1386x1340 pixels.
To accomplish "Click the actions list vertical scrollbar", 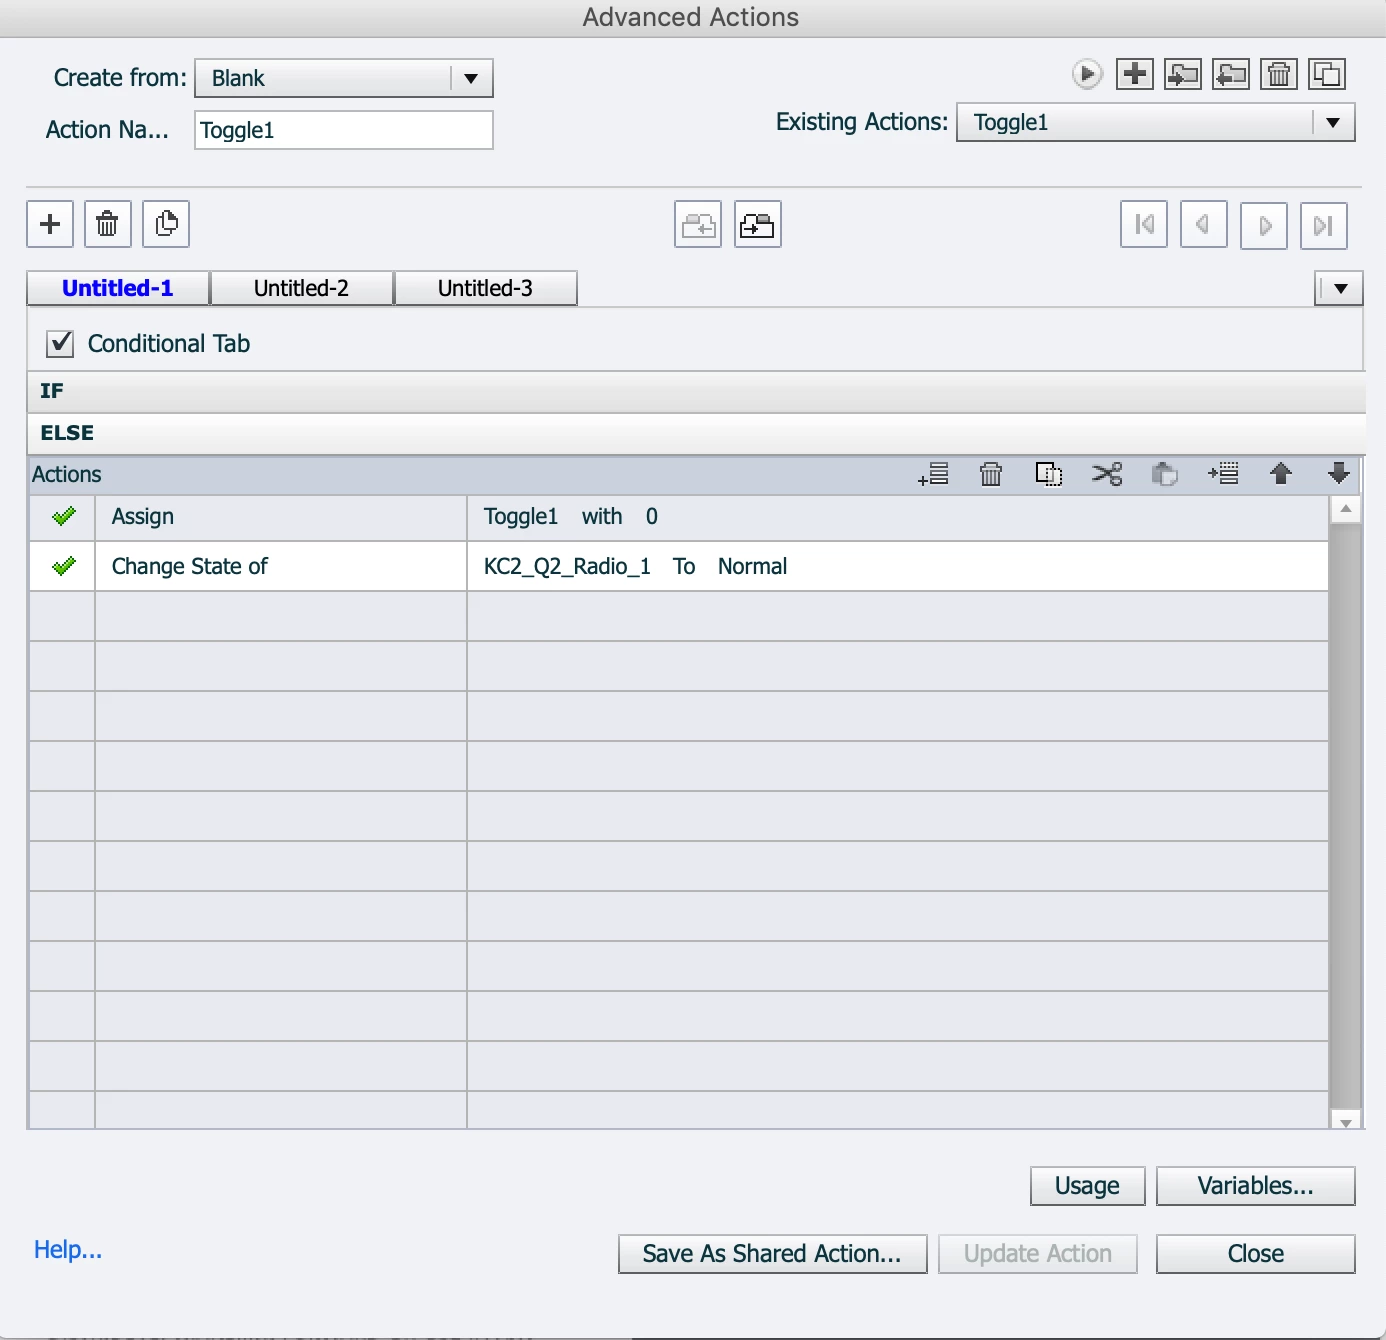I will tap(1346, 816).
